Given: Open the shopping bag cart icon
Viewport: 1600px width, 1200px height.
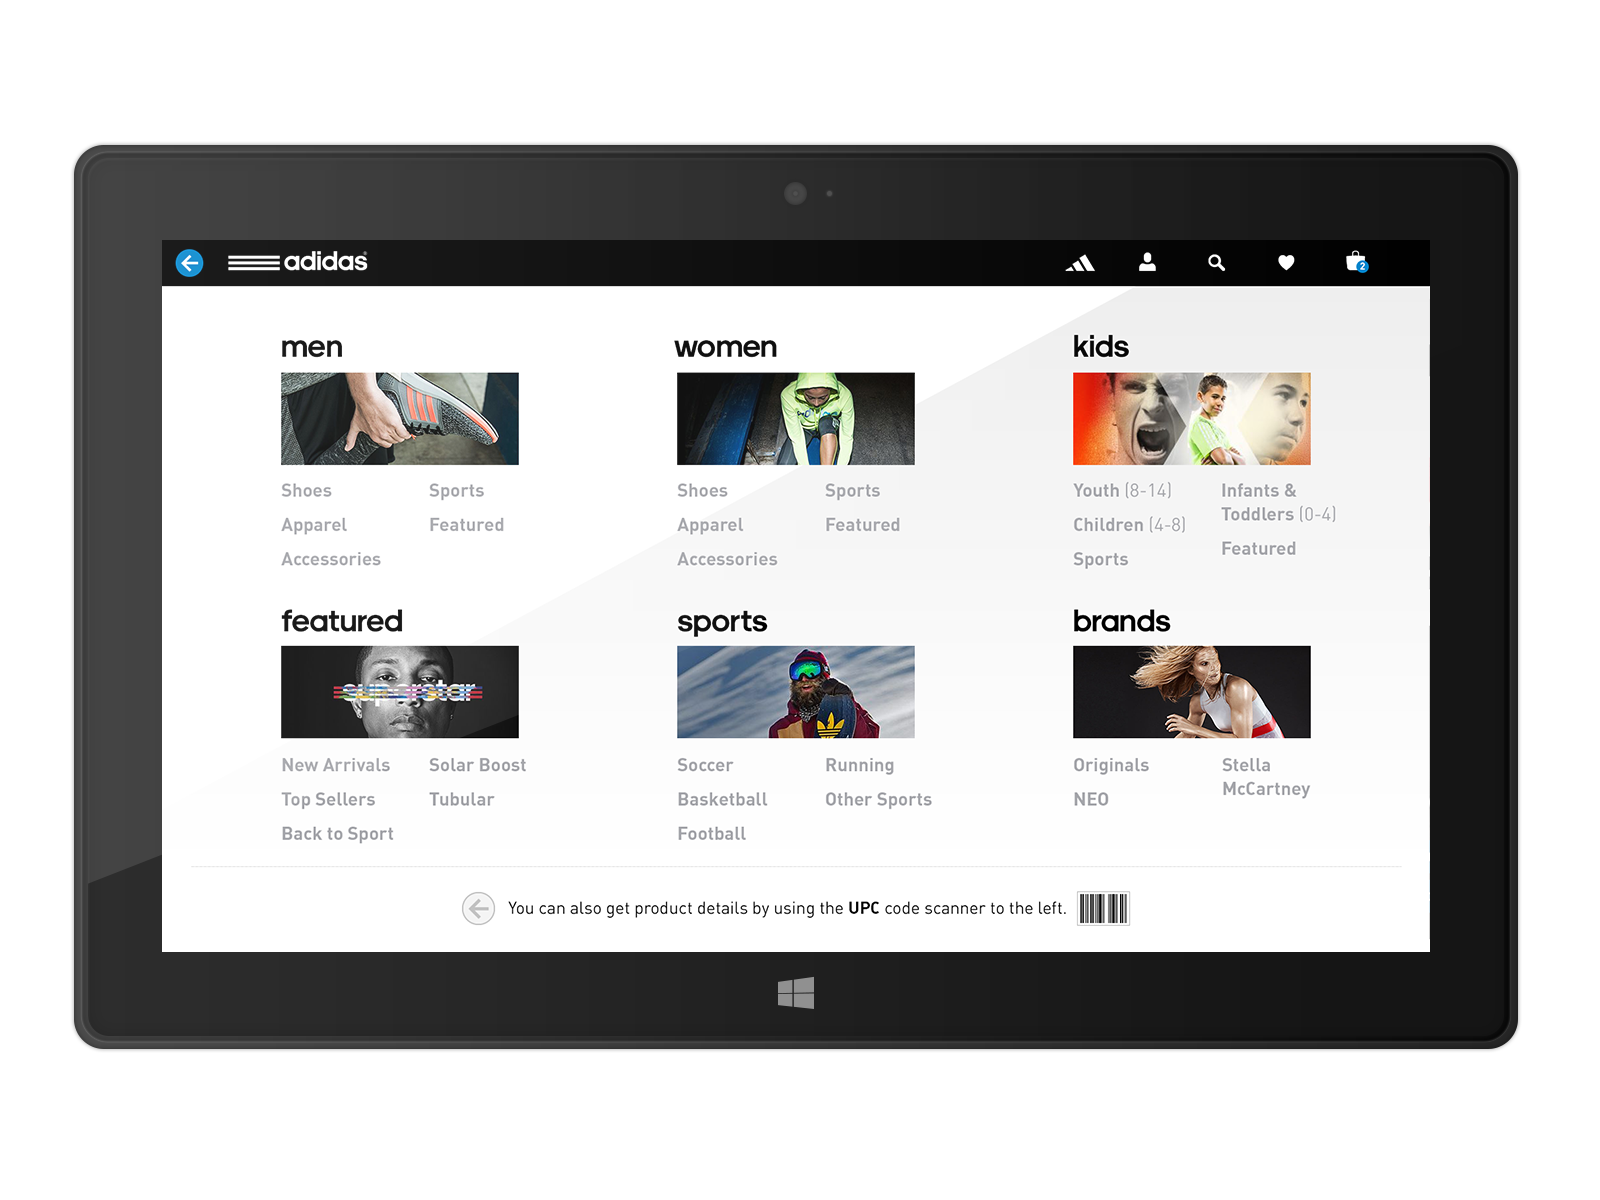Looking at the screenshot, I should pyautogui.click(x=1356, y=262).
